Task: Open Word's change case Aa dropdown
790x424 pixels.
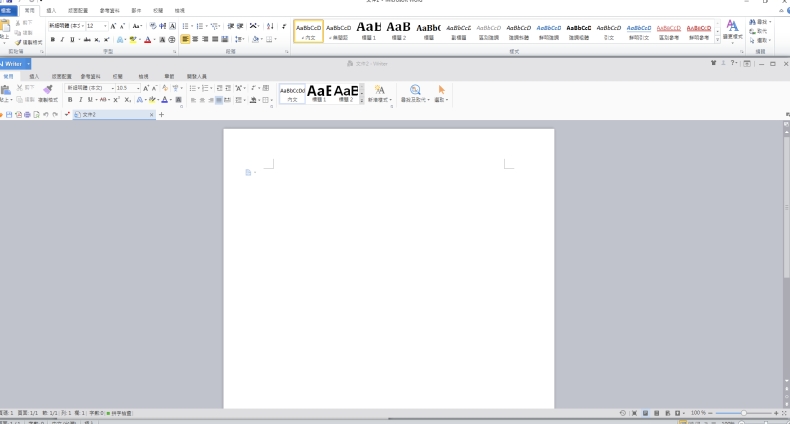Action: click(137, 26)
